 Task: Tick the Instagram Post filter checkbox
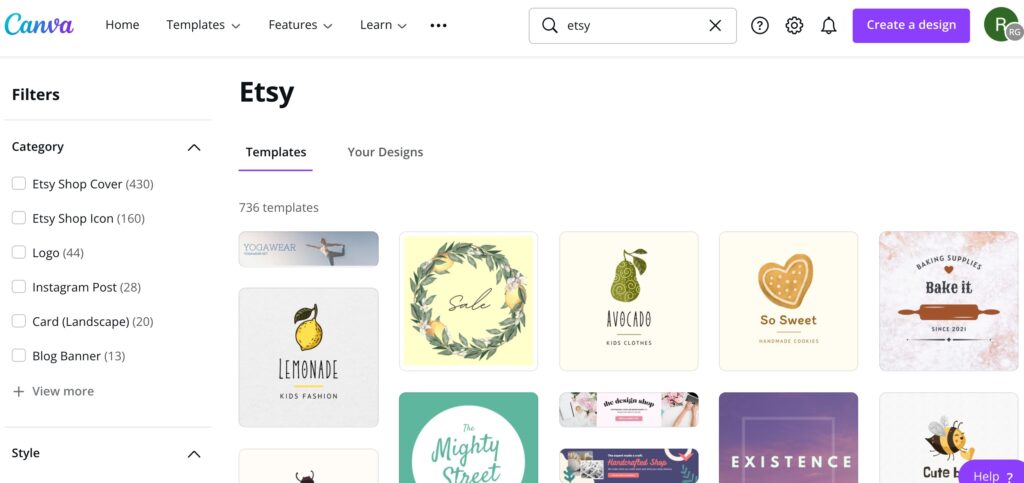click(19, 287)
